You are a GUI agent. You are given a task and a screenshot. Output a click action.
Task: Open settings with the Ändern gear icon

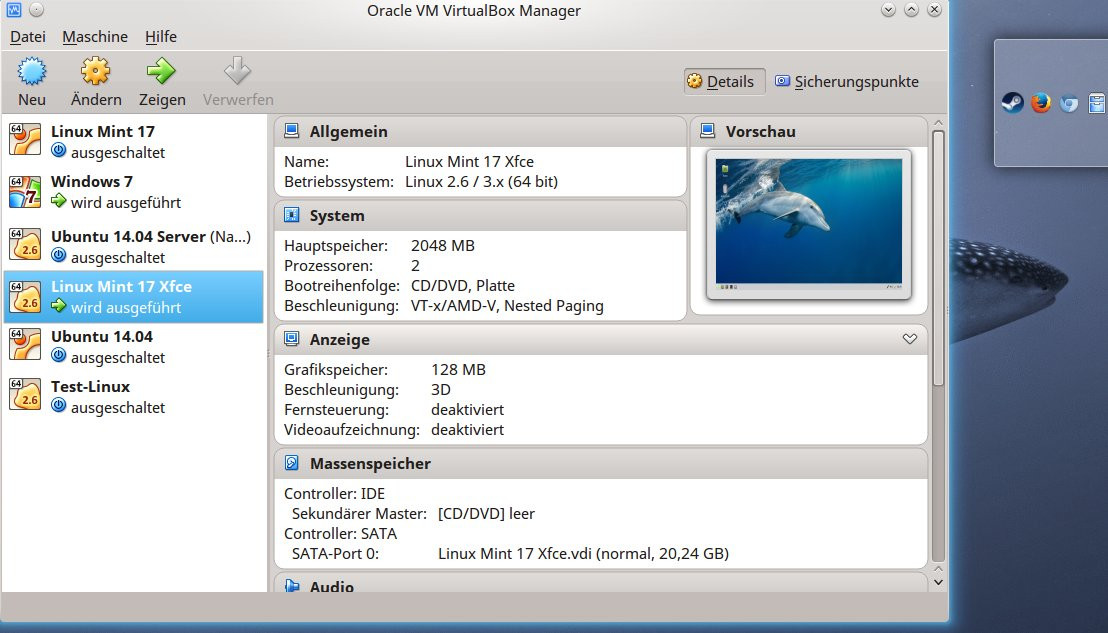coord(95,71)
